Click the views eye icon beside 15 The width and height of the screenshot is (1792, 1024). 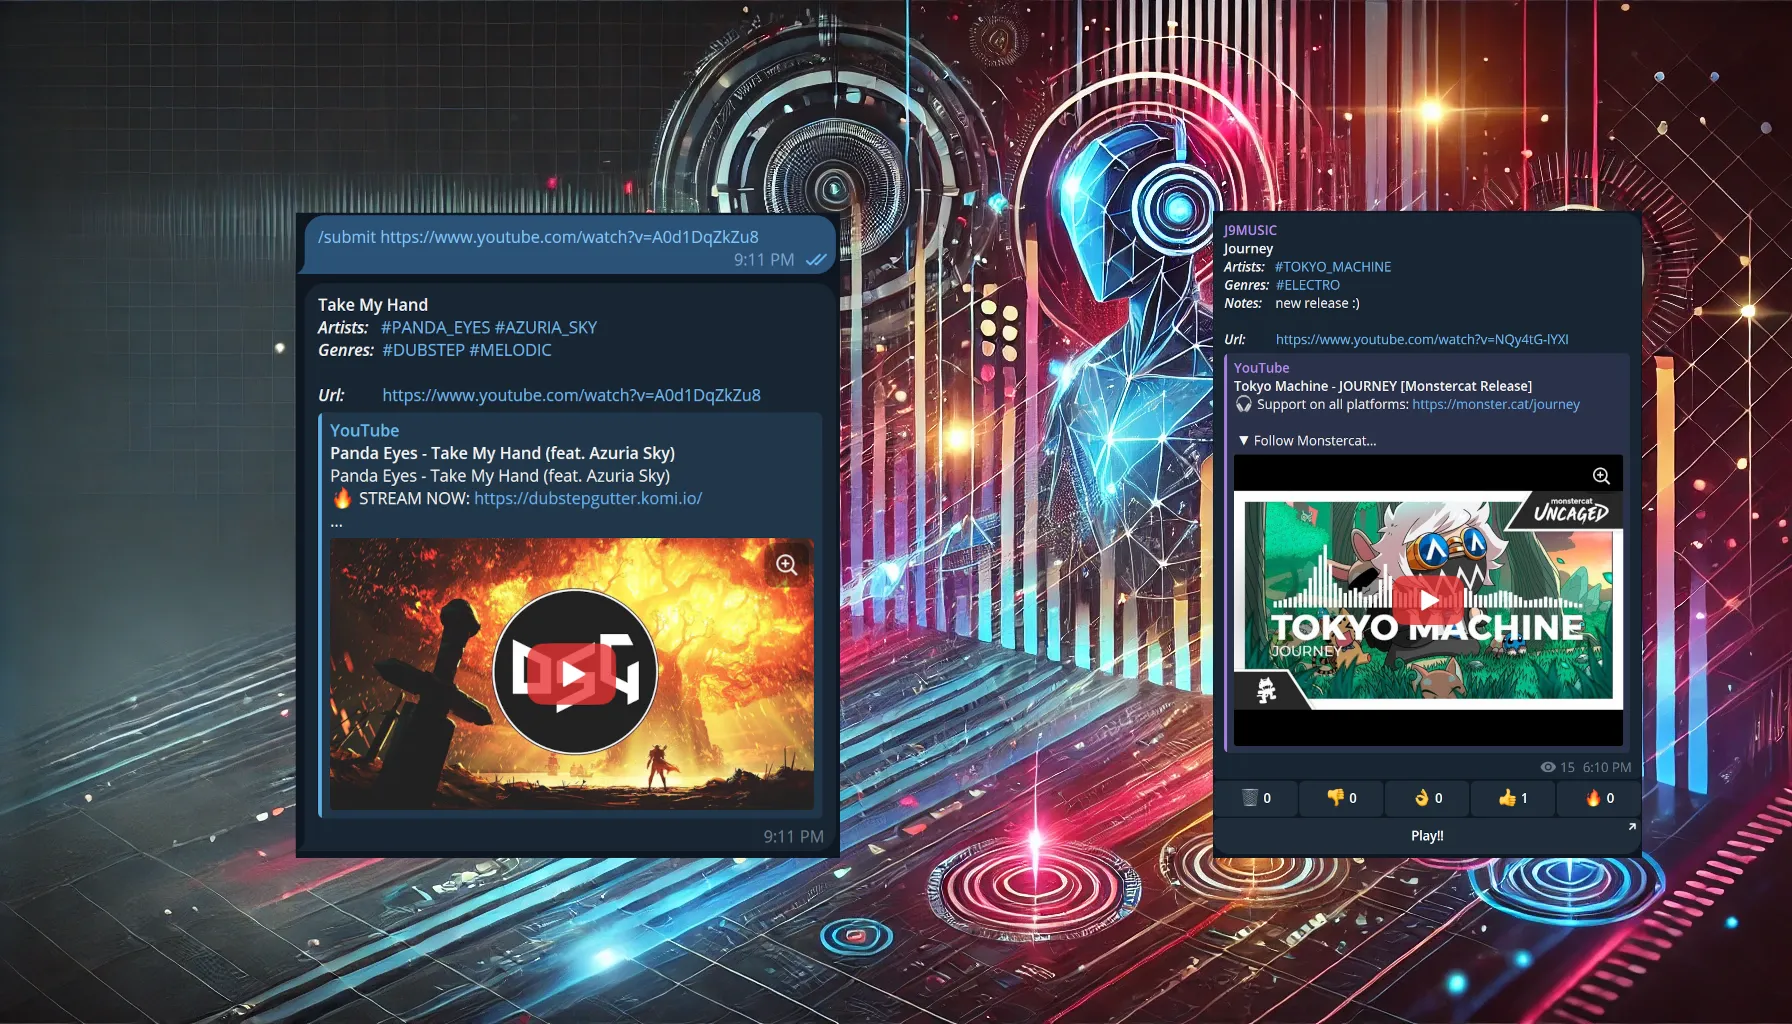click(1548, 767)
